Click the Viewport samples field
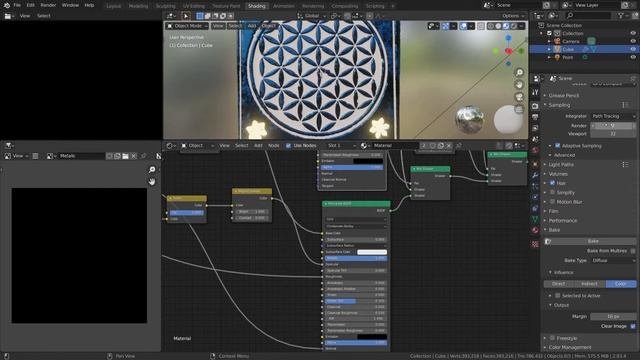640x360 pixels. (x=613, y=133)
